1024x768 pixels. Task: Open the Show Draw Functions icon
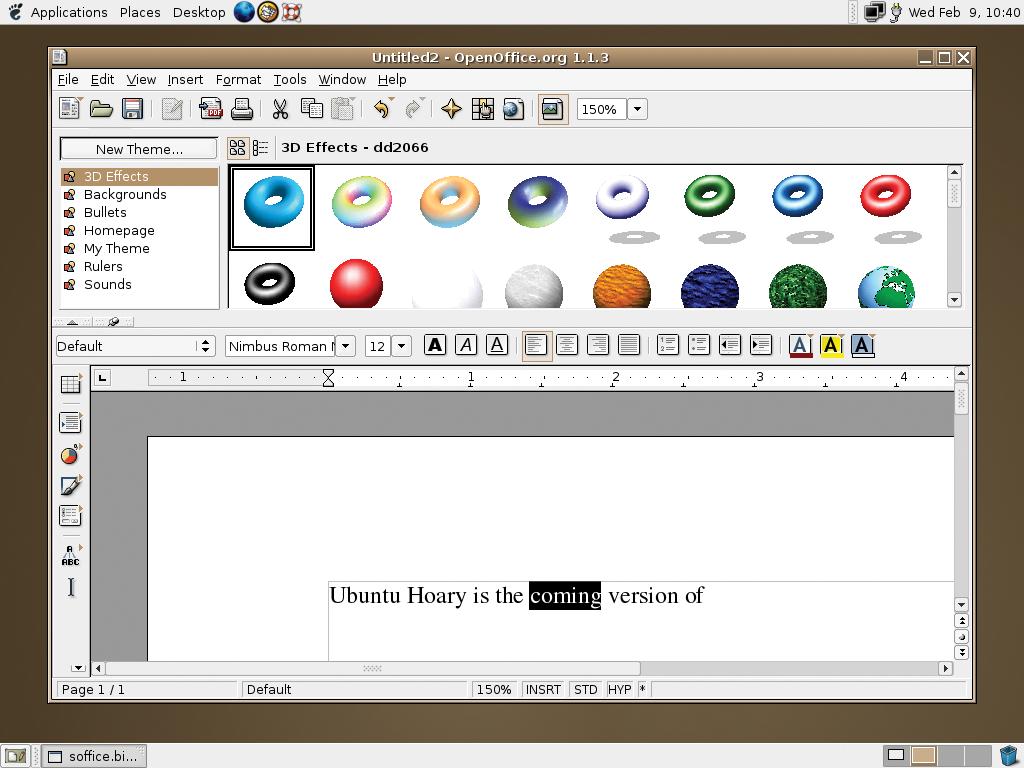[71, 486]
